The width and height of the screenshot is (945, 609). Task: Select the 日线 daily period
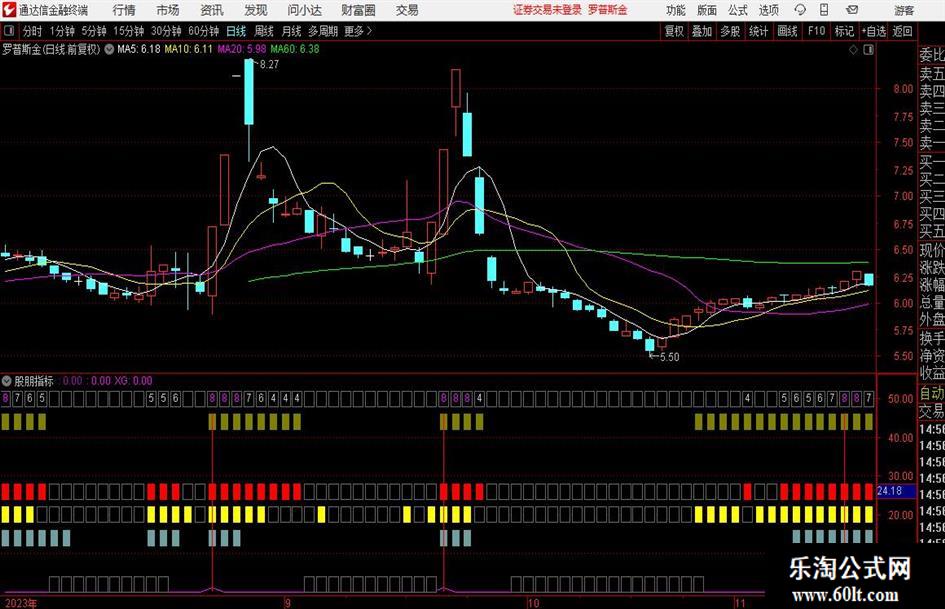point(236,31)
